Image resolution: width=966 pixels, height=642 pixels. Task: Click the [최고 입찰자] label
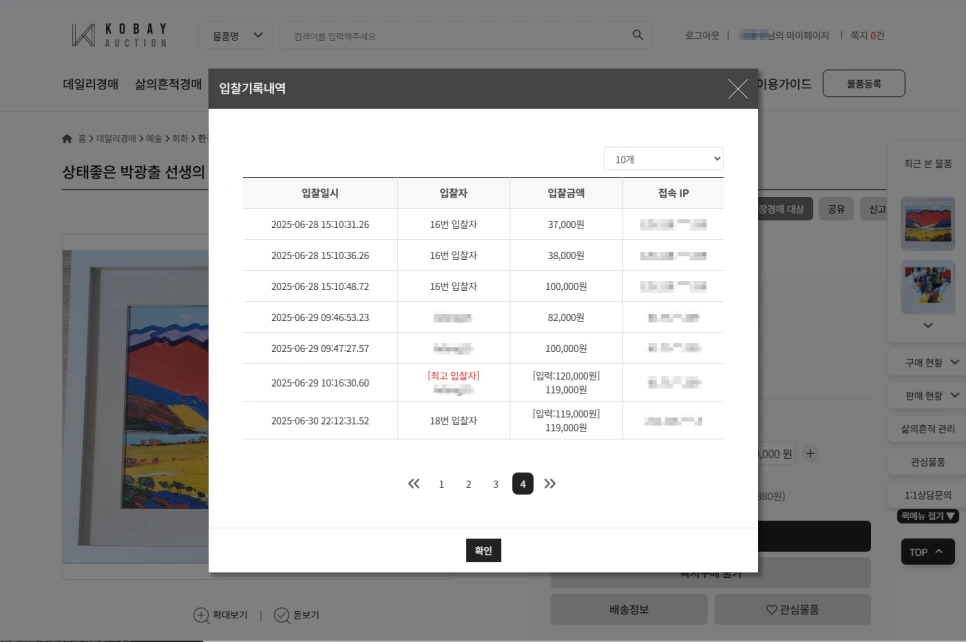[x=453, y=376]
